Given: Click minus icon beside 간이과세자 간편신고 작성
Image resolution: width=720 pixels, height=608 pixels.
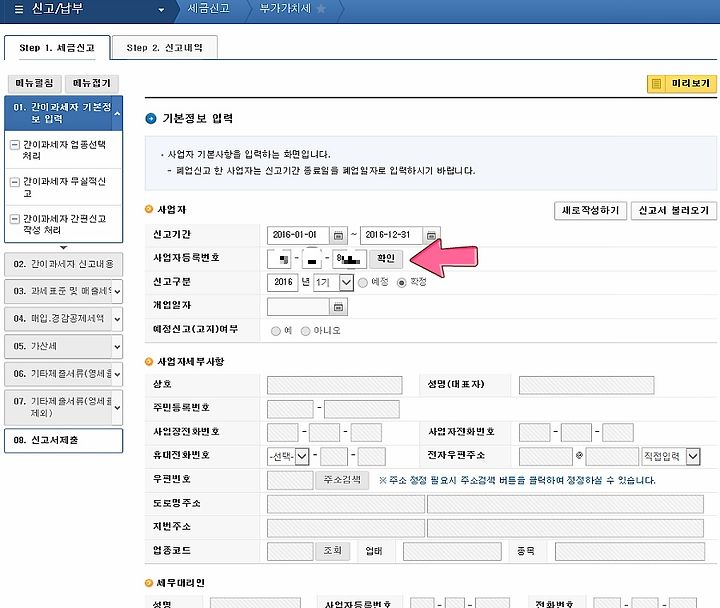Looking at the screenshot, I should [x=15, y=219].
